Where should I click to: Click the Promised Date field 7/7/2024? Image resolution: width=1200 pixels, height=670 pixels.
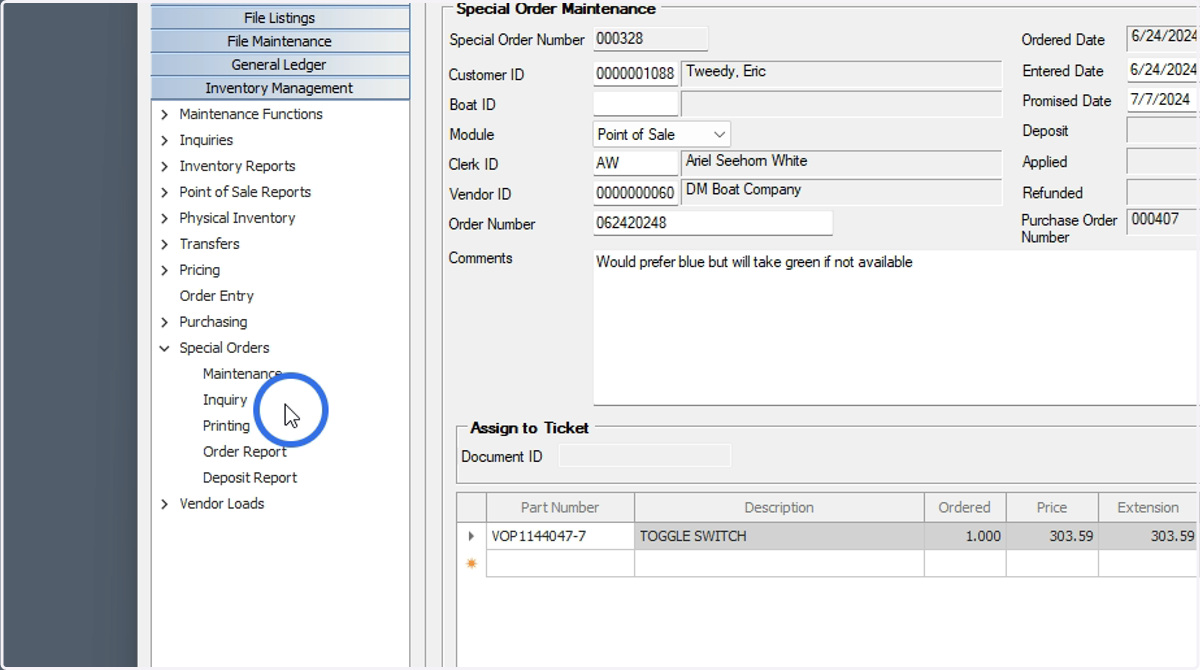pos(1163,100)
